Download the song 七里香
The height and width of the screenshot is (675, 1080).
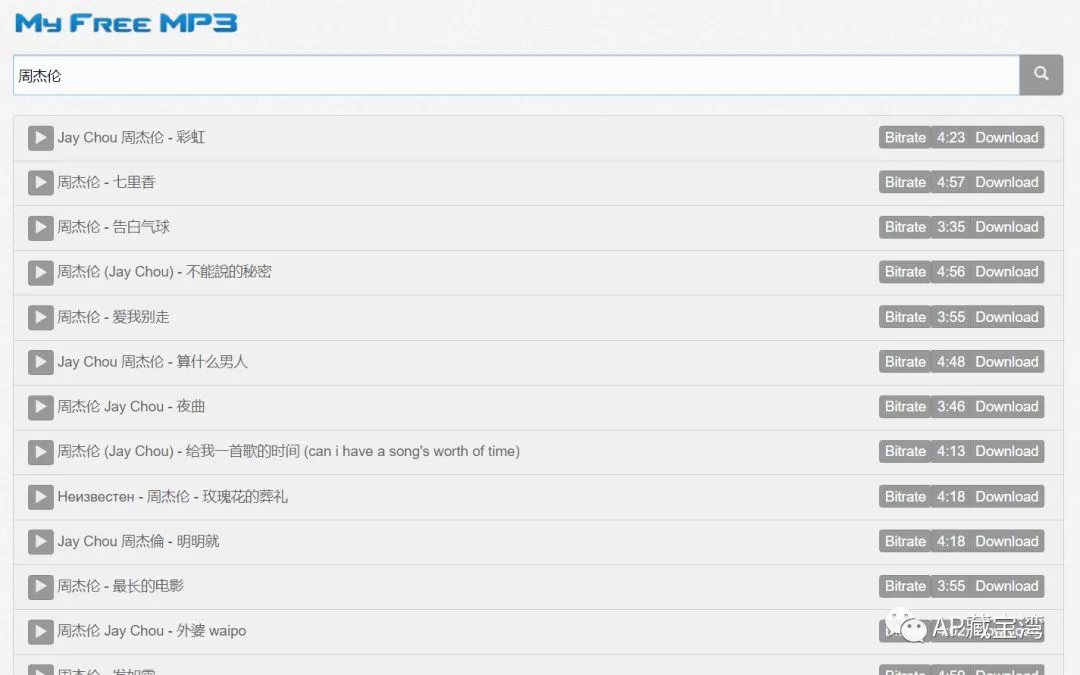coord(1006,182)
